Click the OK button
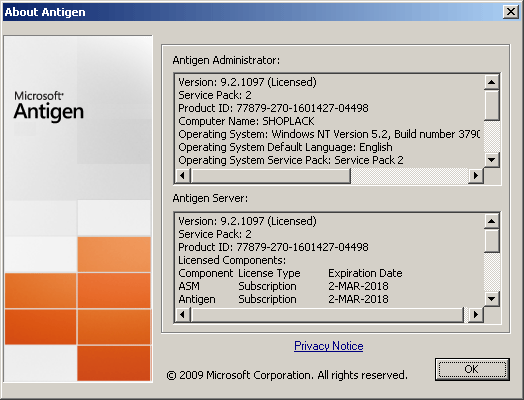 [472, 369]
